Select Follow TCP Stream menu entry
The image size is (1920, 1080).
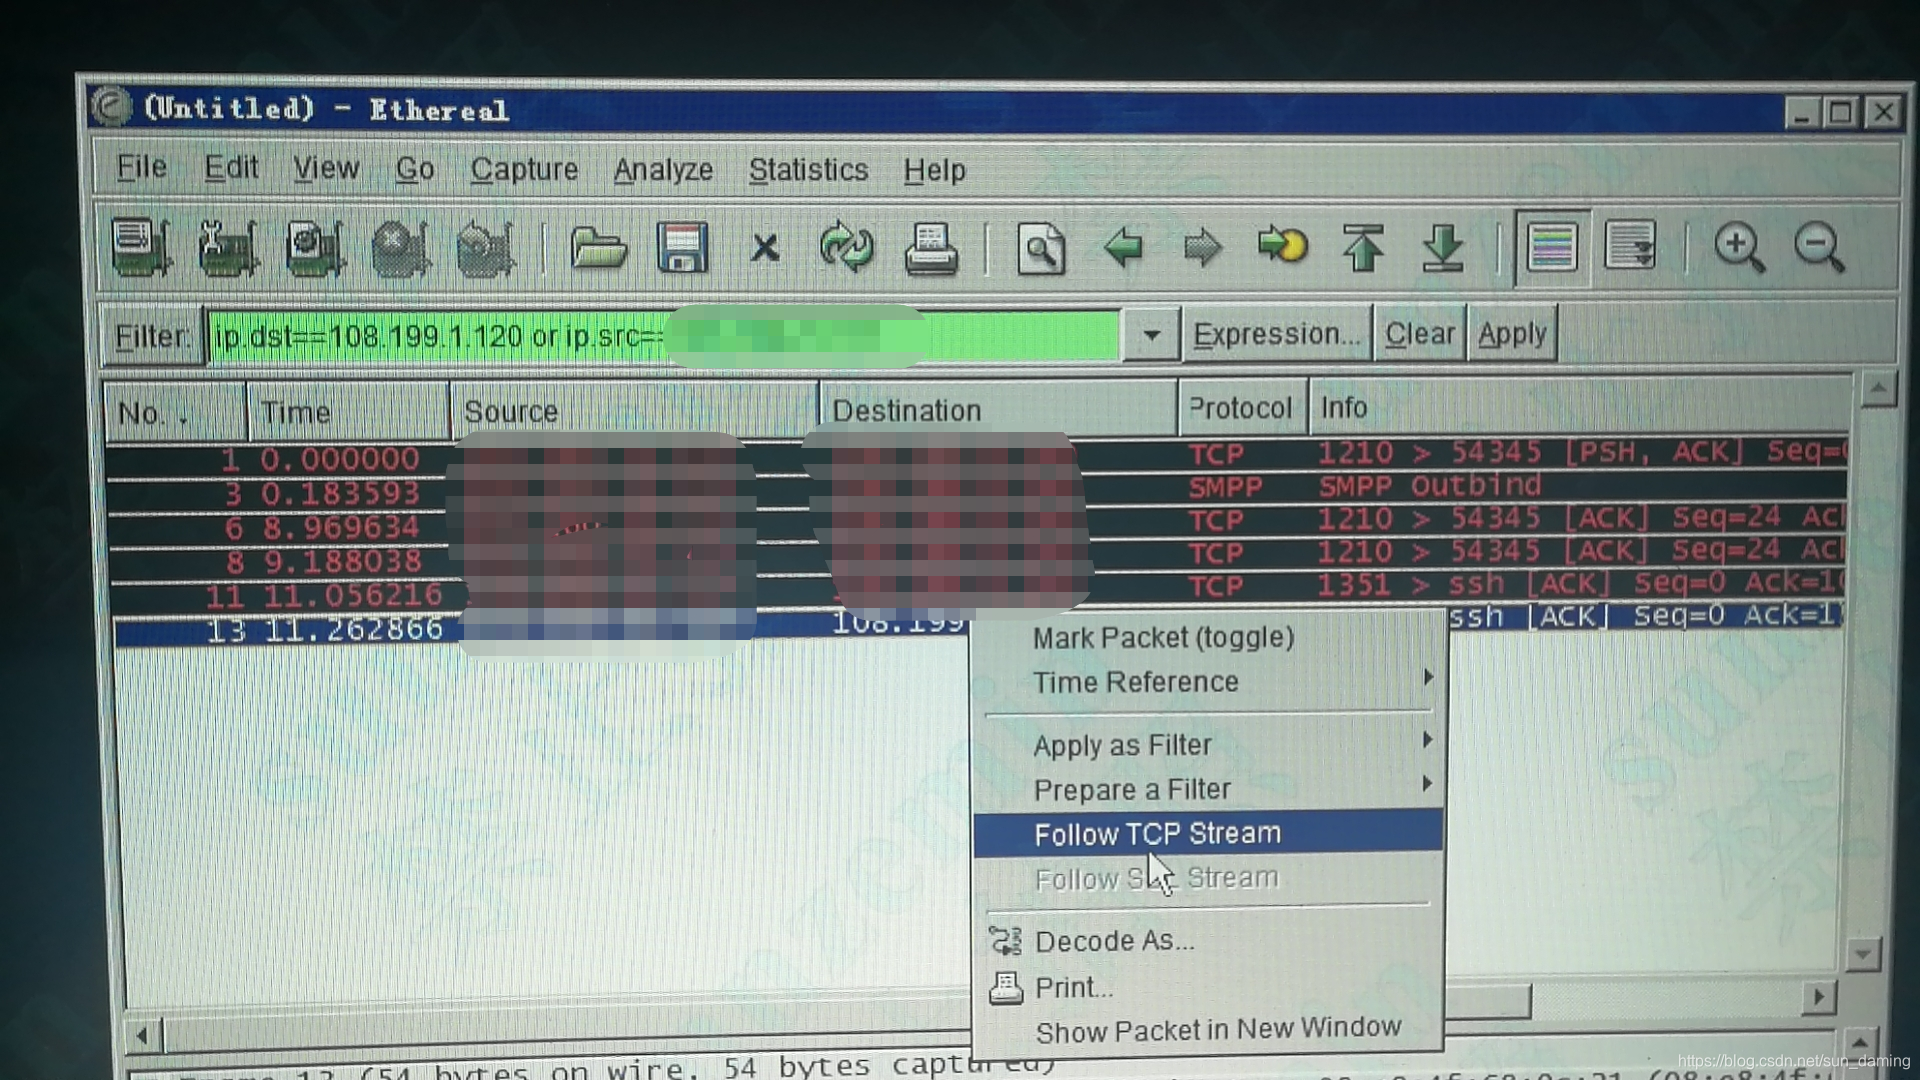pos(1157,833)
